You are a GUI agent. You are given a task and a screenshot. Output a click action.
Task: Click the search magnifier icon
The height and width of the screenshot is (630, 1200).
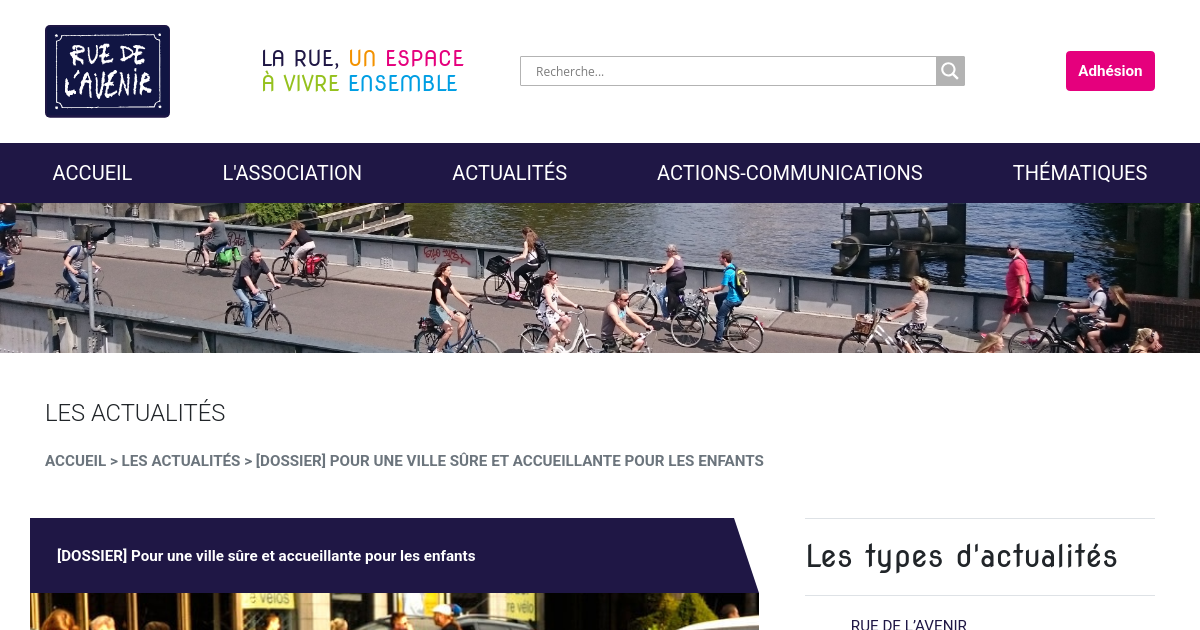950,71
